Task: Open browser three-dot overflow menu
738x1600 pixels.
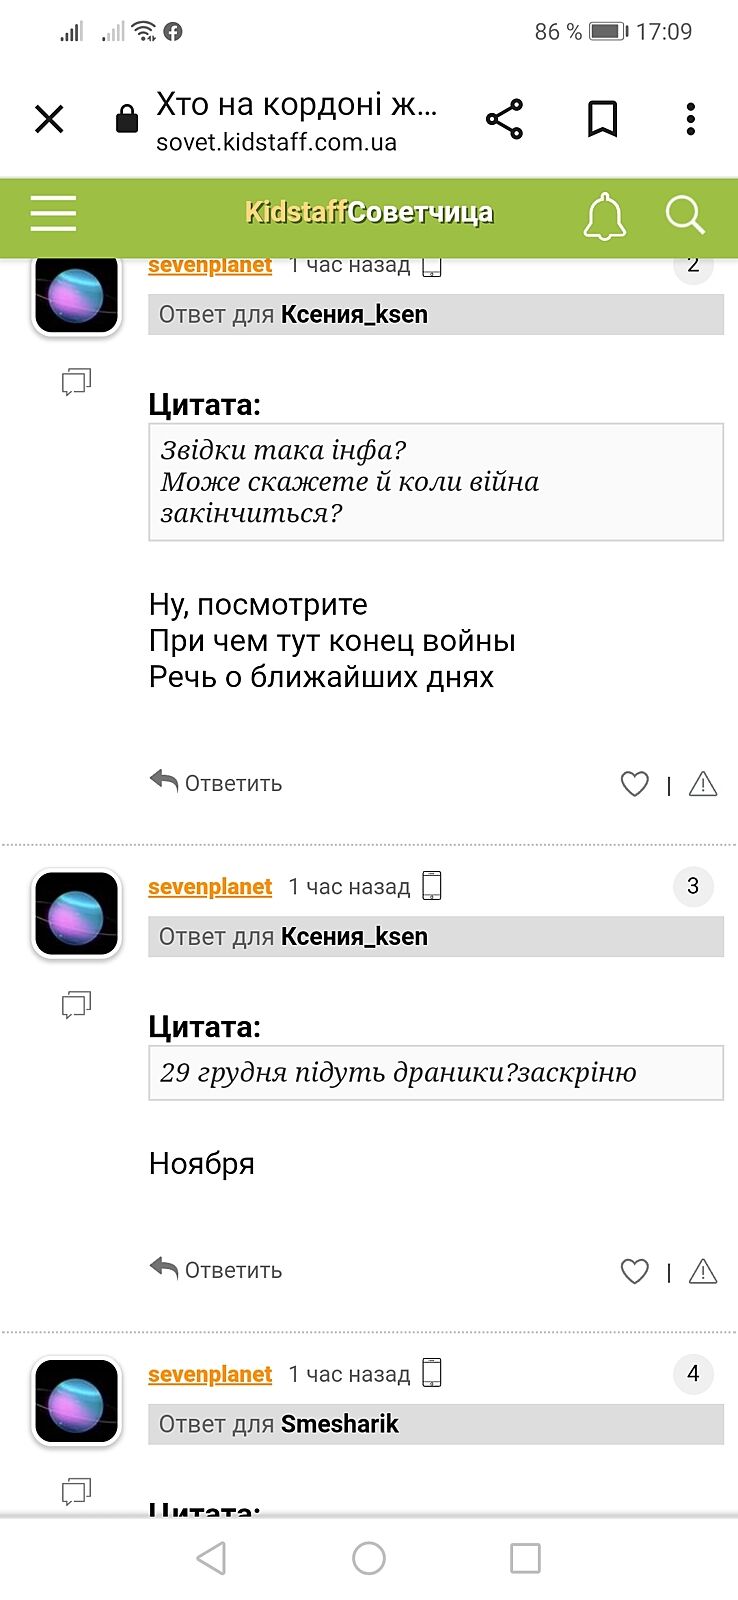Action: click(x=690, y=119)
